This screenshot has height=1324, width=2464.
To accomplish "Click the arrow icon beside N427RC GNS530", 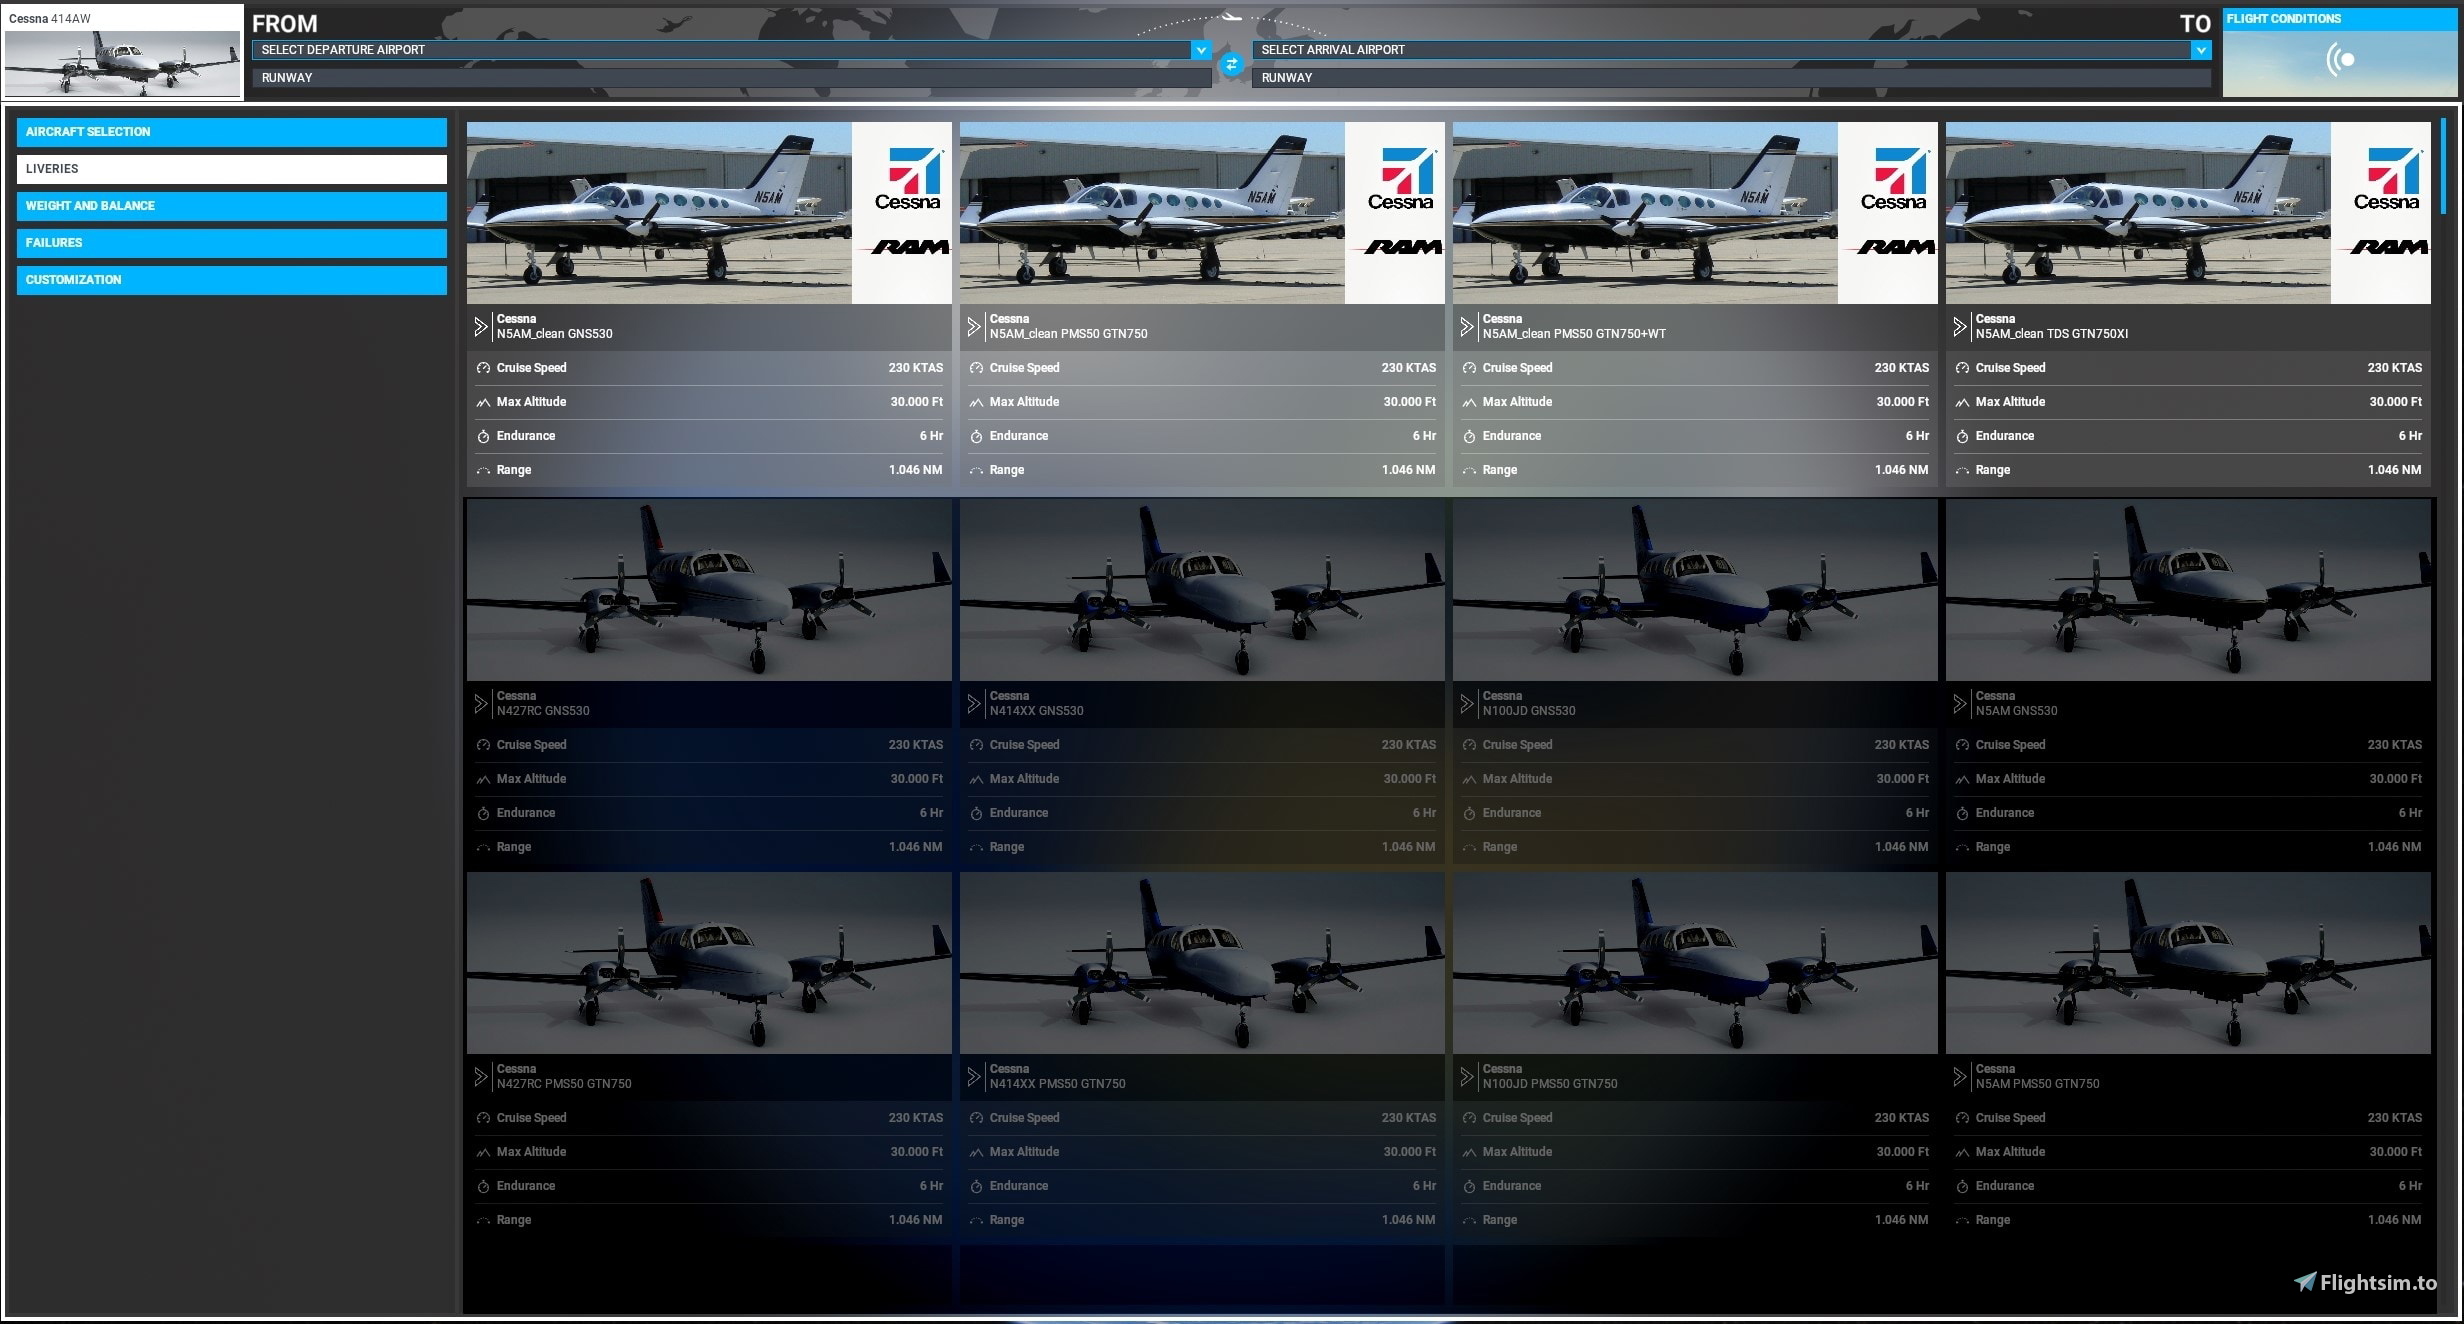I will pyautogui.click(x=481, y=704).
